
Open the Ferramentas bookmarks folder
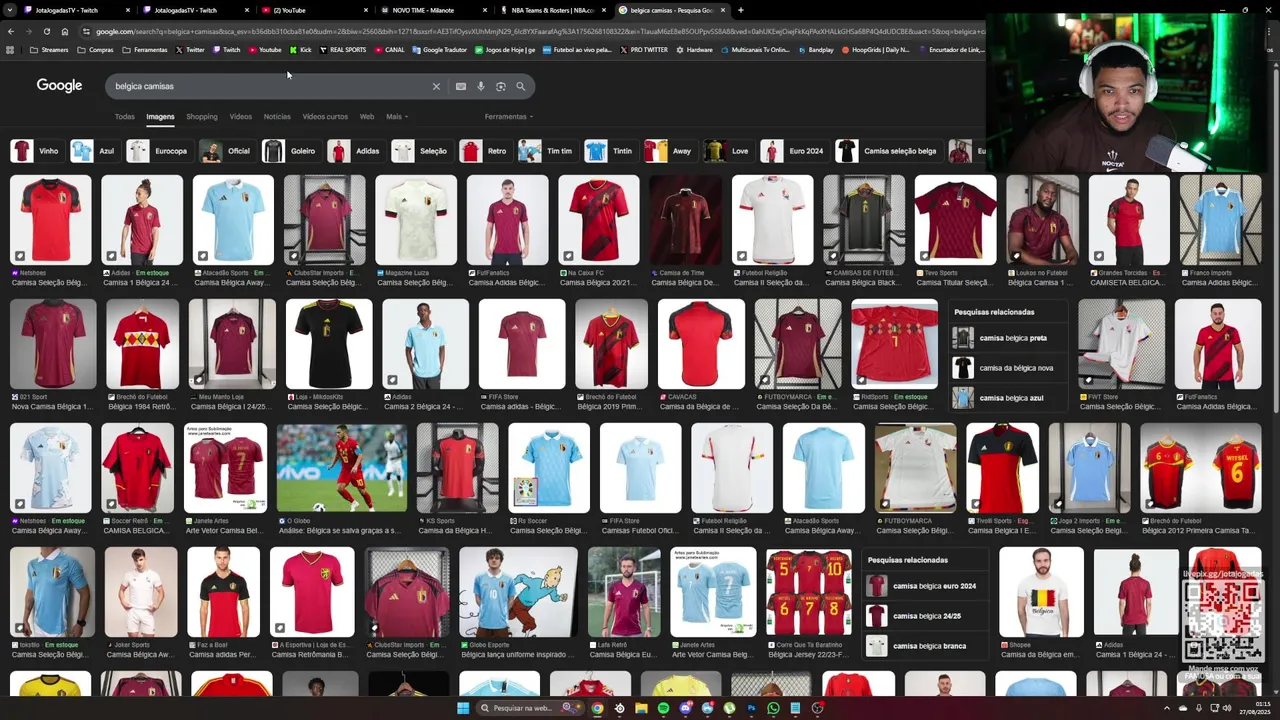tap(144, 49)
